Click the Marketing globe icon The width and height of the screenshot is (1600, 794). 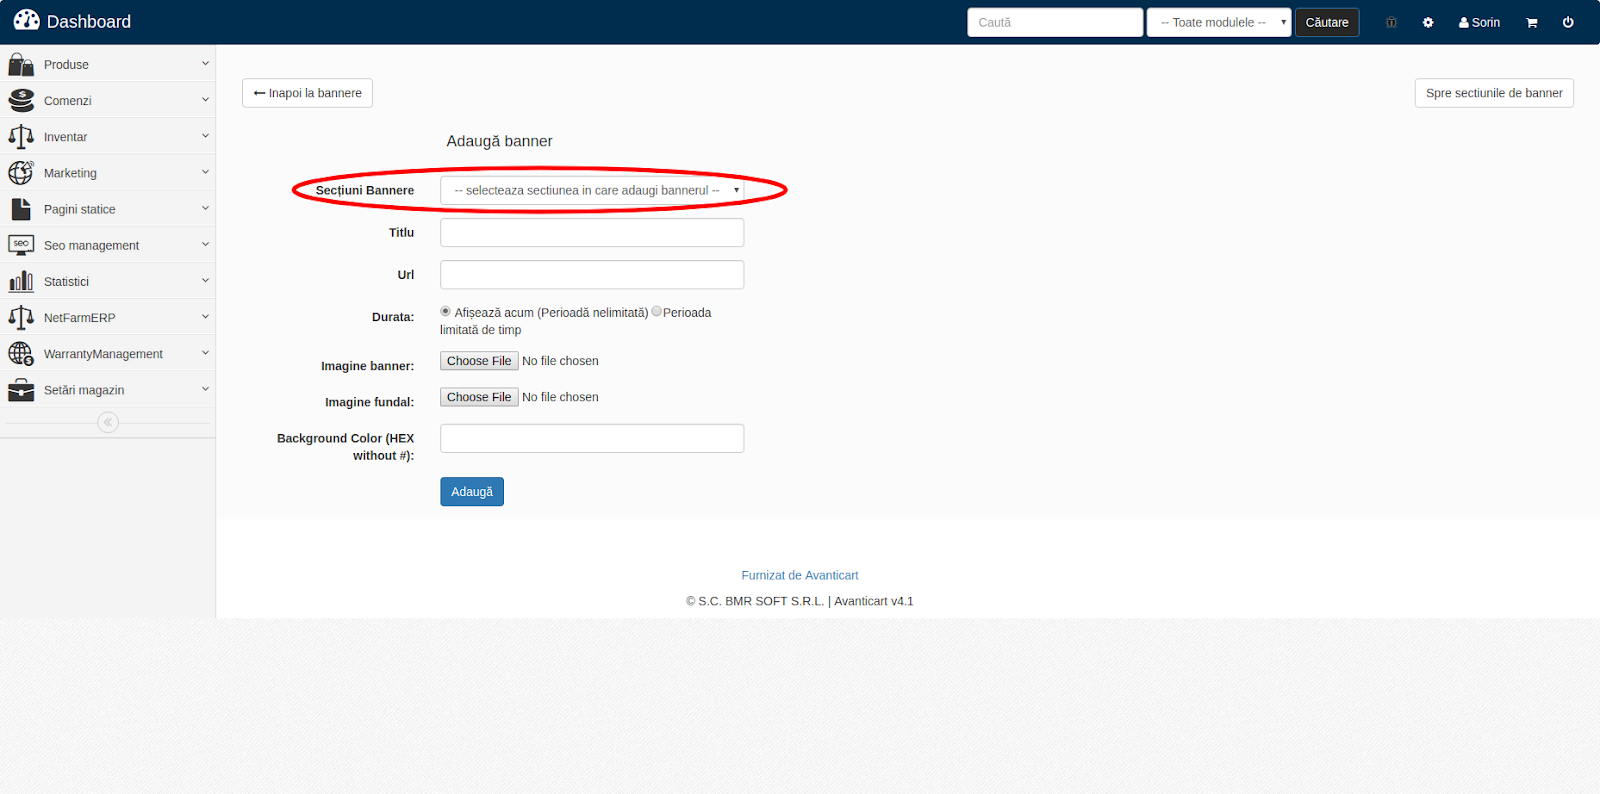pyautogui.click(x=21, y=173)
